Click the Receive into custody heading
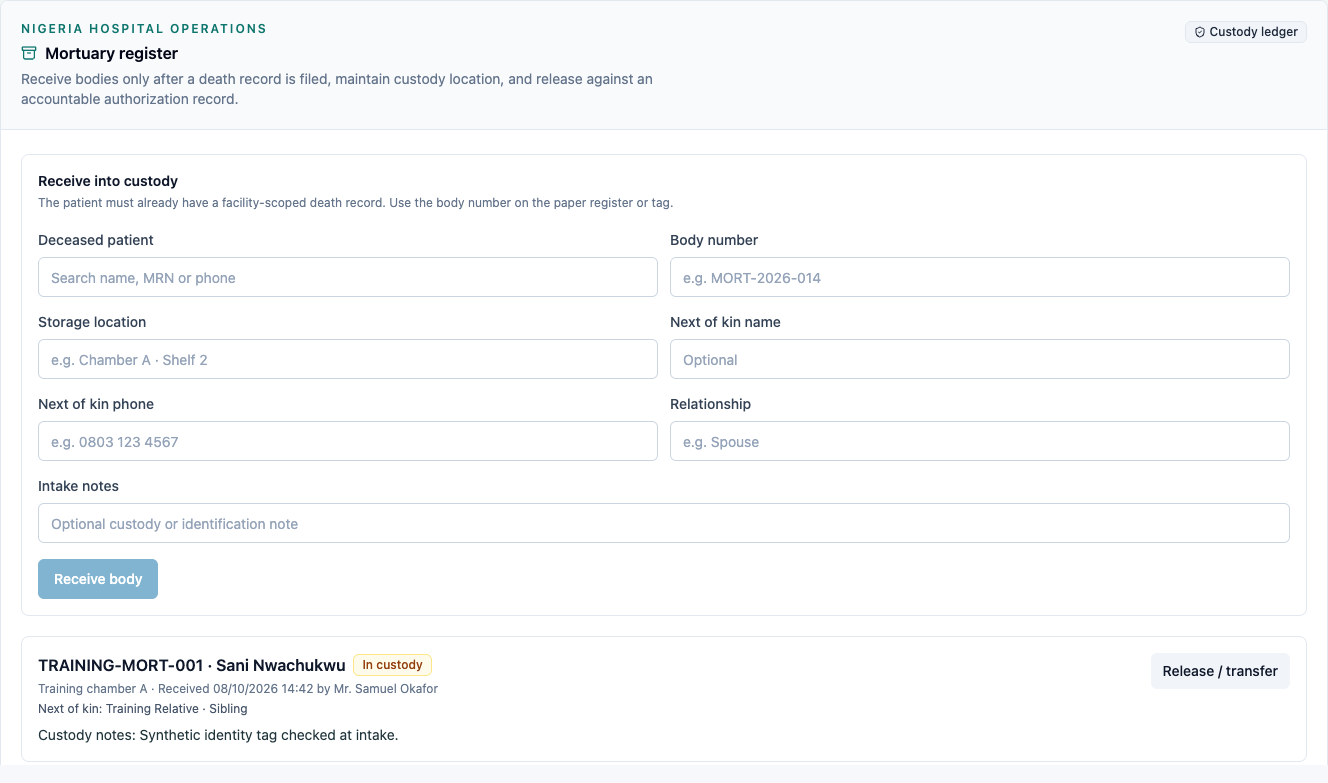This screenshot has width=1328, height=783. 108,181
